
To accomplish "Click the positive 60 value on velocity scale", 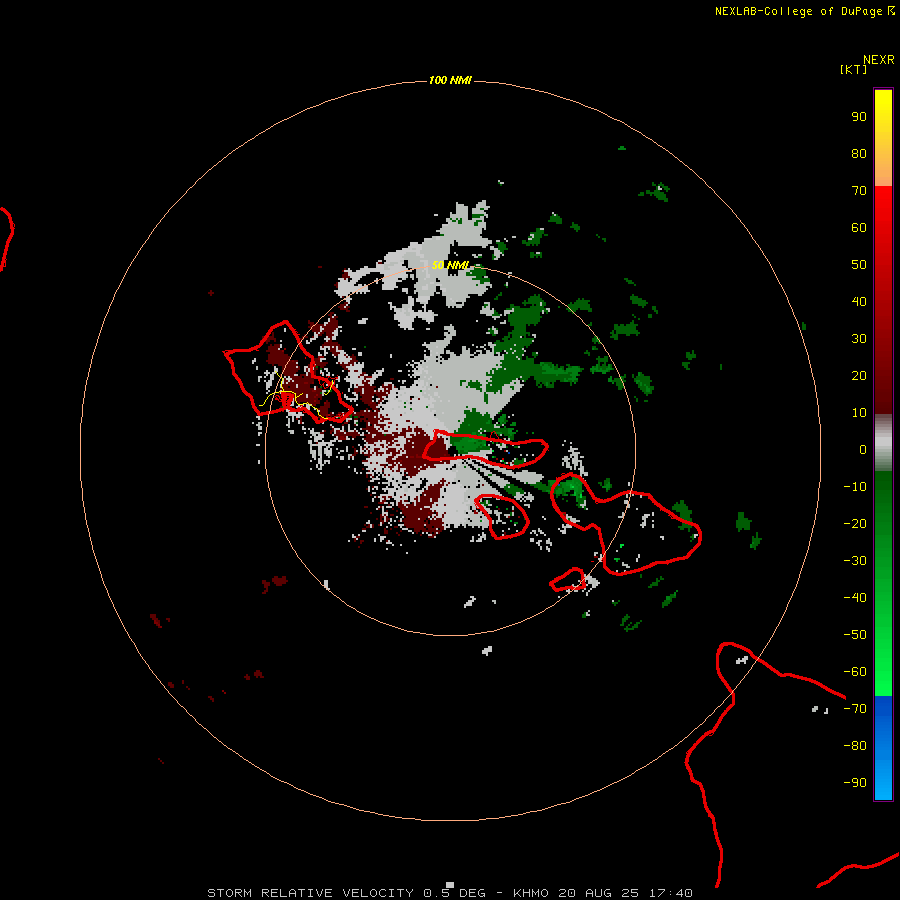I will click(859, 227).
